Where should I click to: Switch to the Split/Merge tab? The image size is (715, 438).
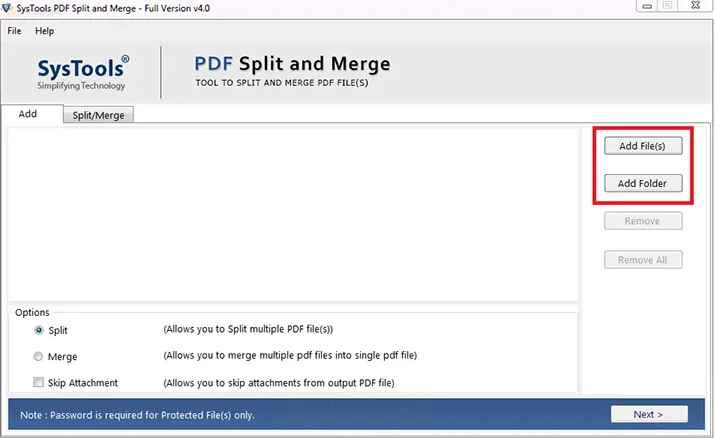98,115
